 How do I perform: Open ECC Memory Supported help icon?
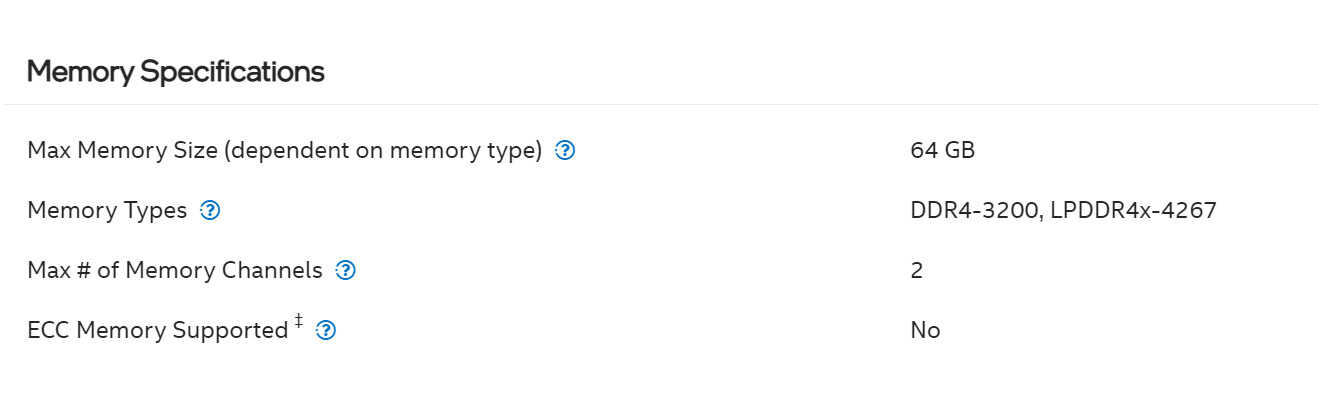pos(325,330)
